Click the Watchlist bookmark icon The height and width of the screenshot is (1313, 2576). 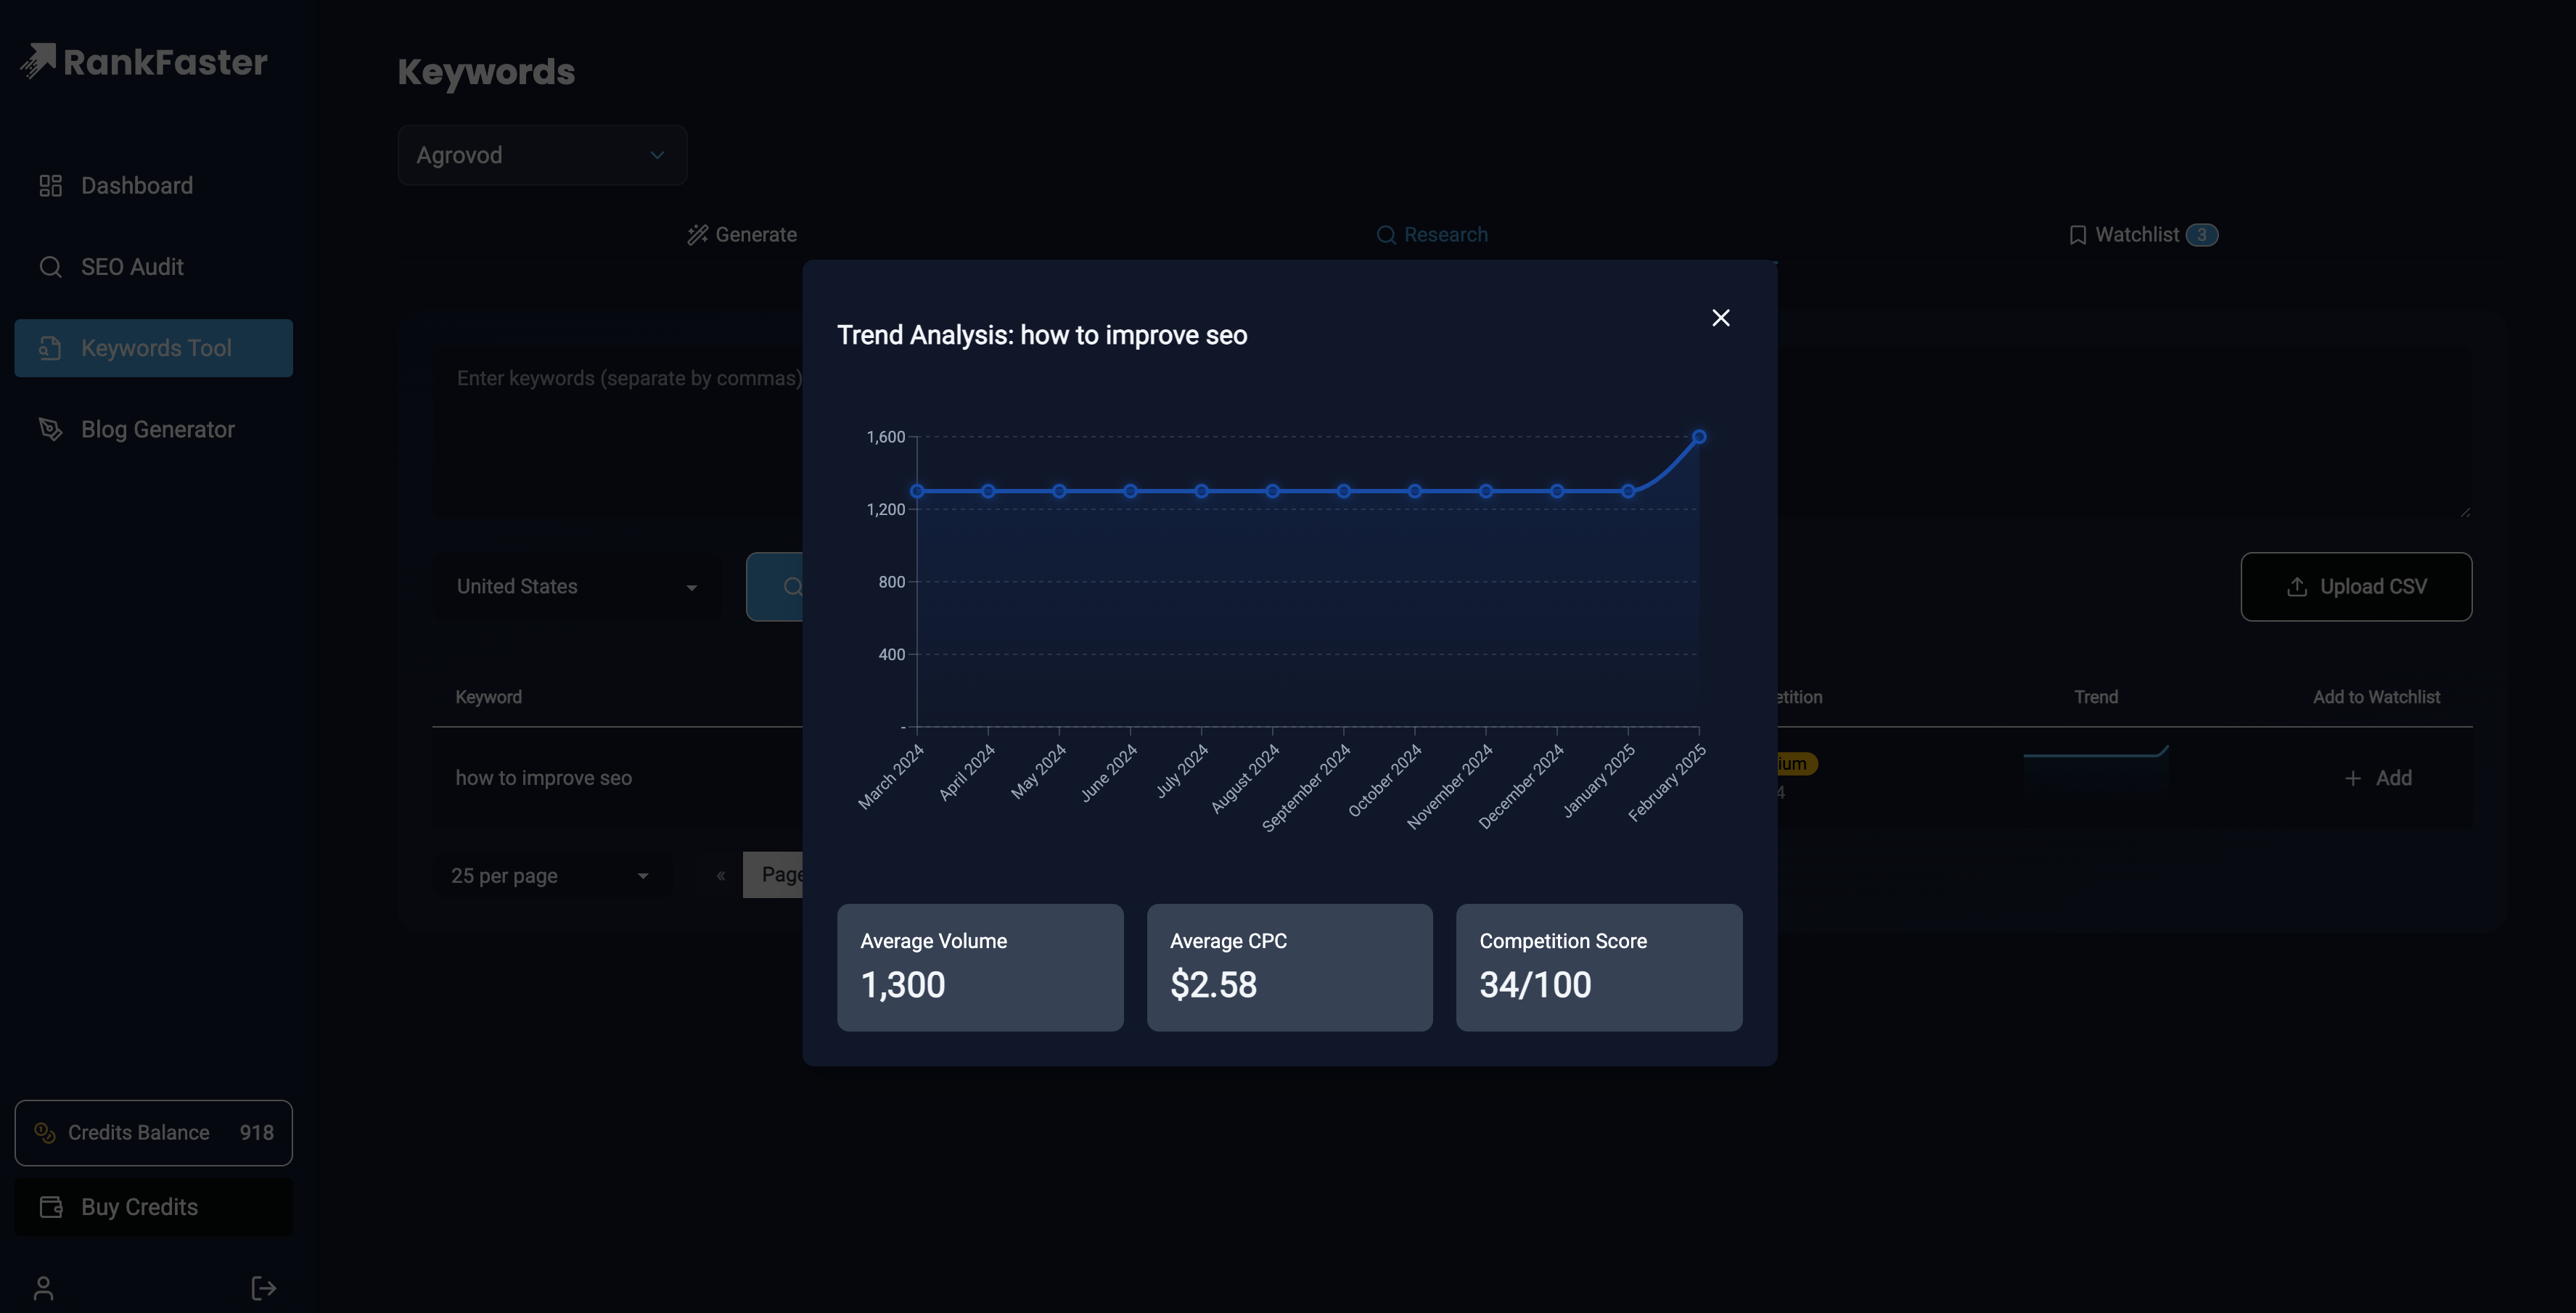click(2077, 235)
